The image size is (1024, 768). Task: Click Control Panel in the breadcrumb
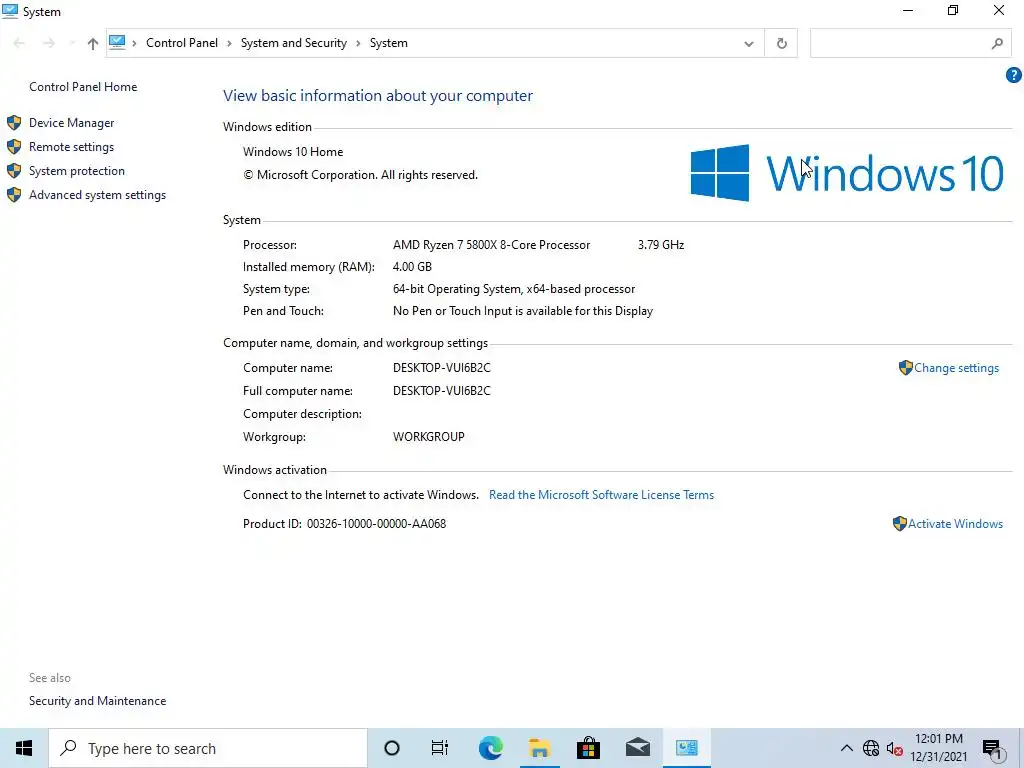[x=182, y=43]
